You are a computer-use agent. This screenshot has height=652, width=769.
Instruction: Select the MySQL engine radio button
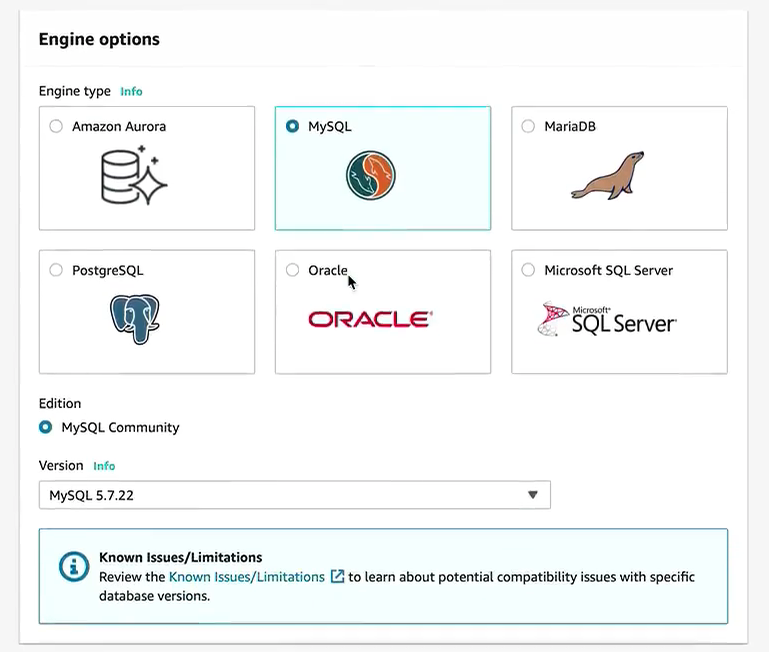point(292,127)
